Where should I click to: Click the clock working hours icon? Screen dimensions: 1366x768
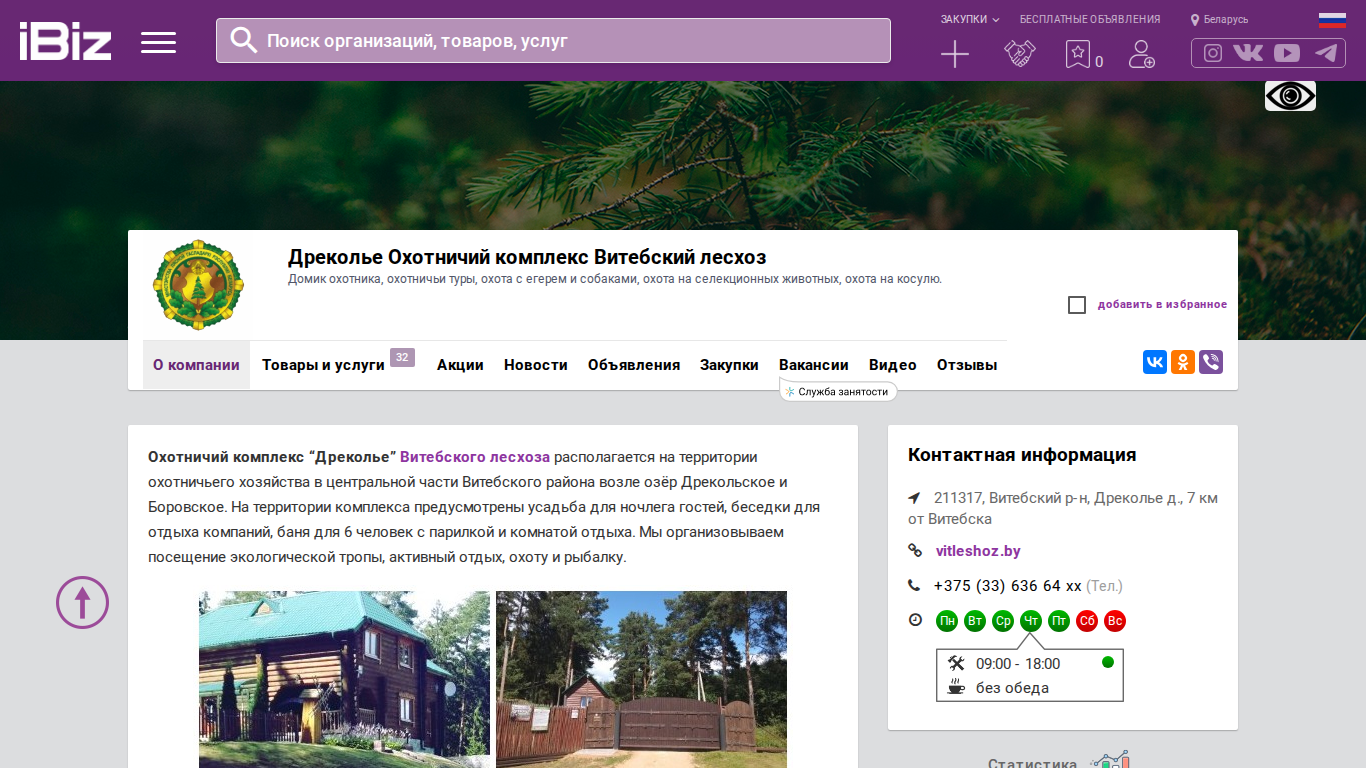(x=915, y=620)
